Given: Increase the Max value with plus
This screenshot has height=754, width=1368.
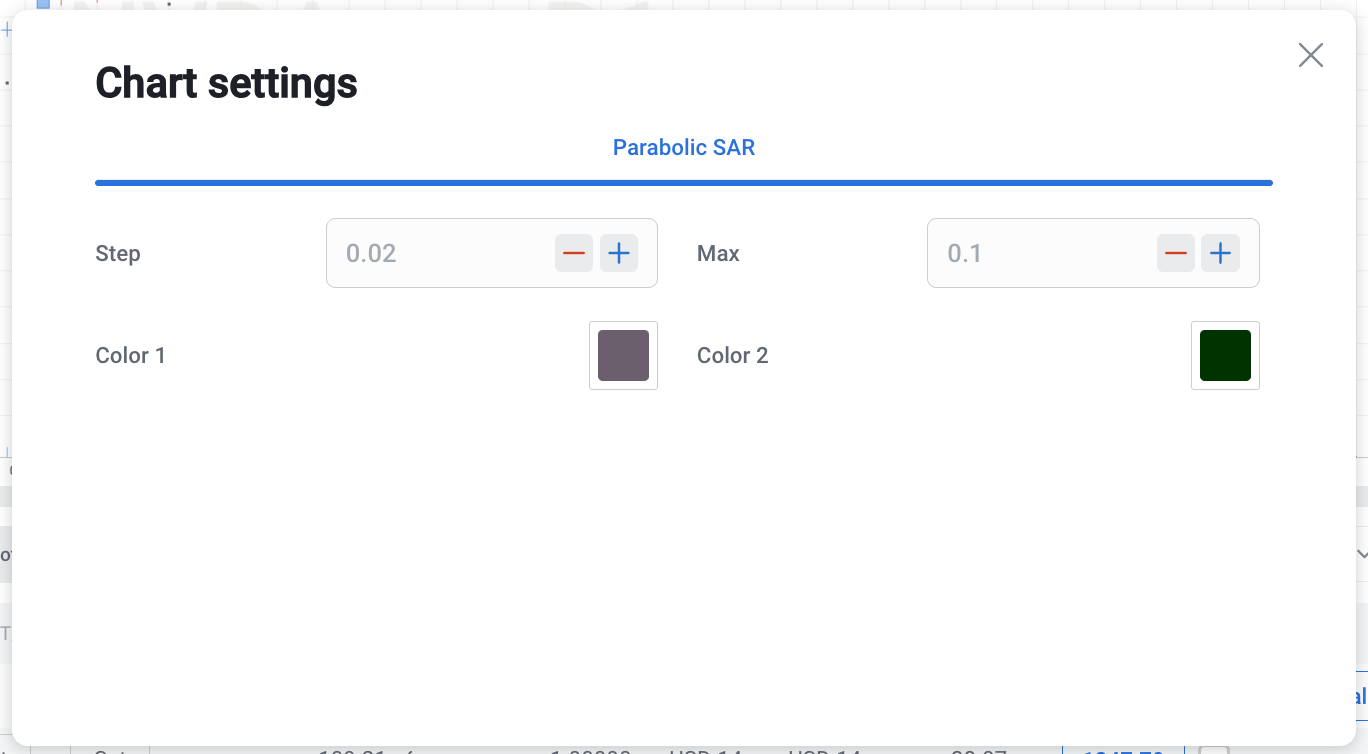Looking at the screenshot, I should coord(1220,253).
